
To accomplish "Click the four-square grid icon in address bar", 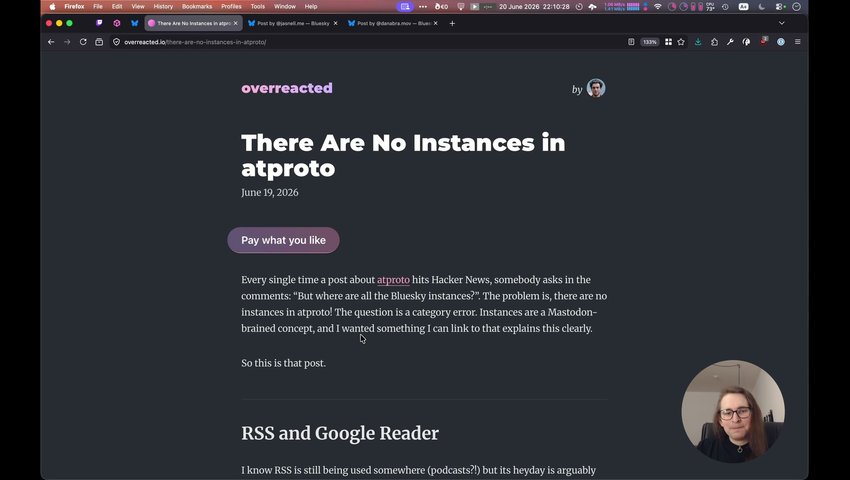I will click(x=668, y=42).
